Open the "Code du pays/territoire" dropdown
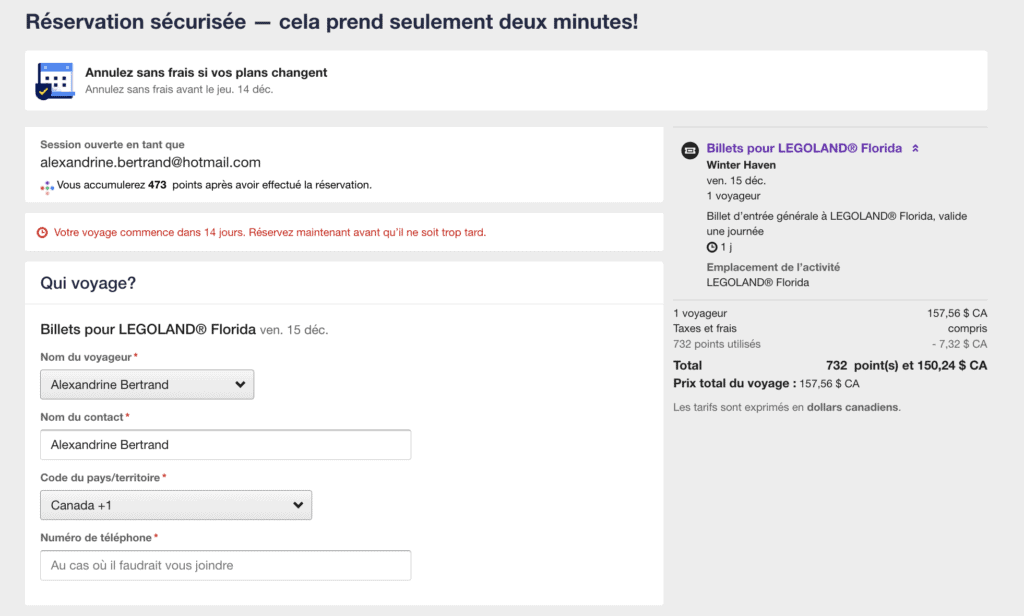Screen dimensions: 1024x616 [x=176, y=505]
